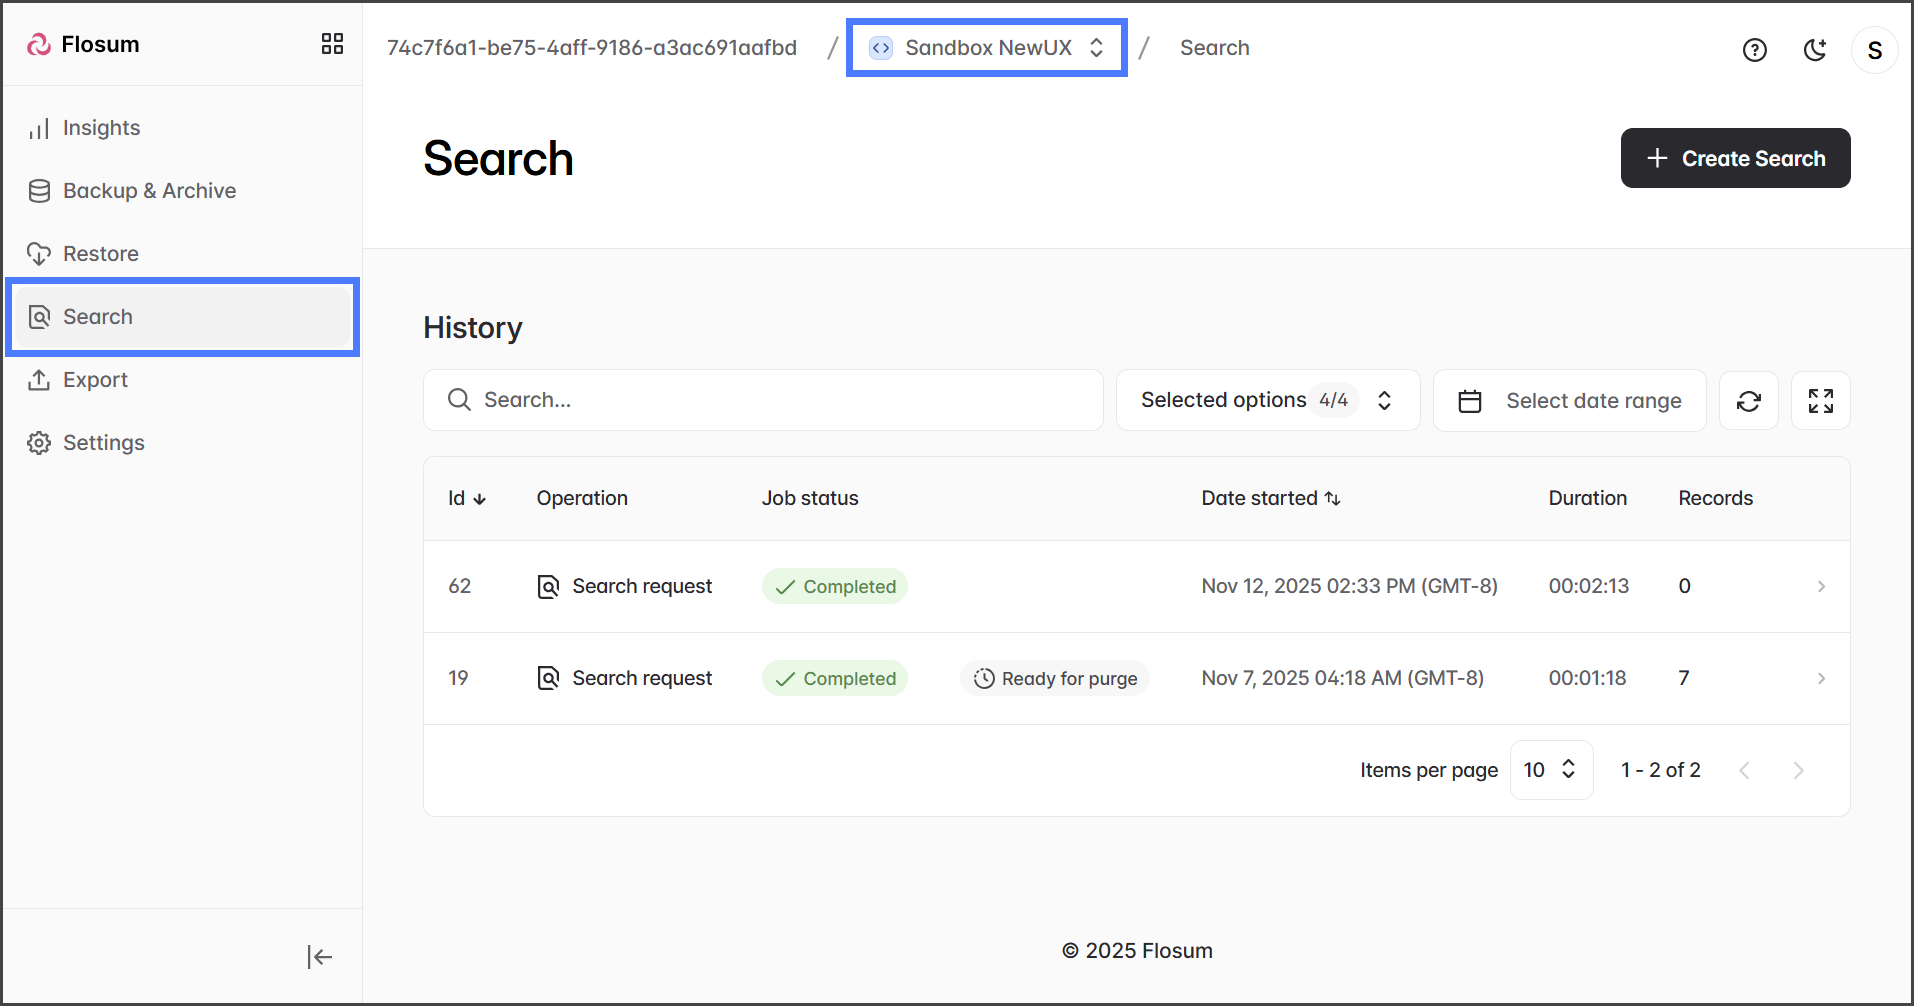Pick a date with Select date range
The width and height of the screenshot is (1914, 1006).
(x=1569, y=401)
